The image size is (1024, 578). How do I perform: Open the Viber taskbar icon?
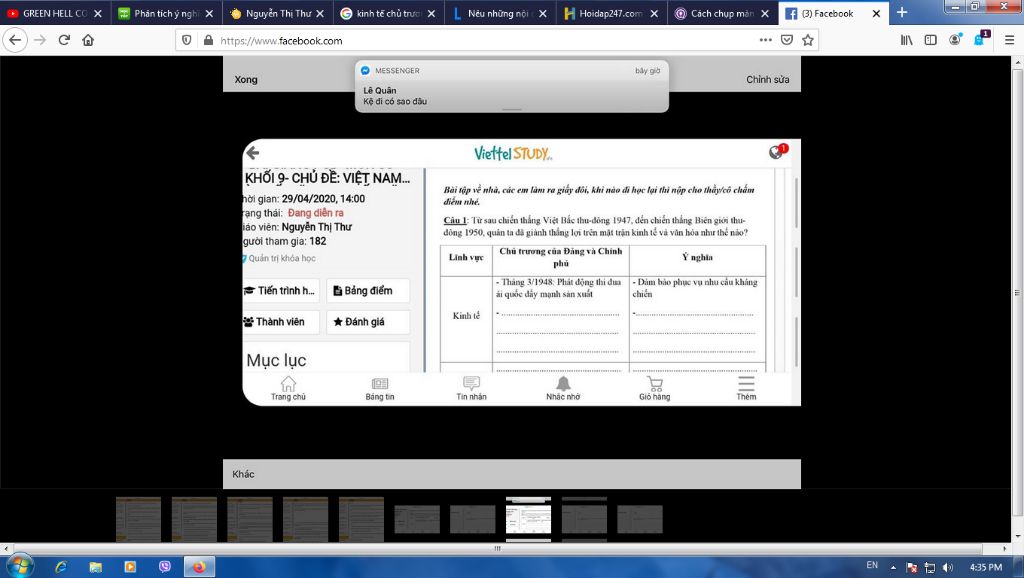tap(165, 567)
